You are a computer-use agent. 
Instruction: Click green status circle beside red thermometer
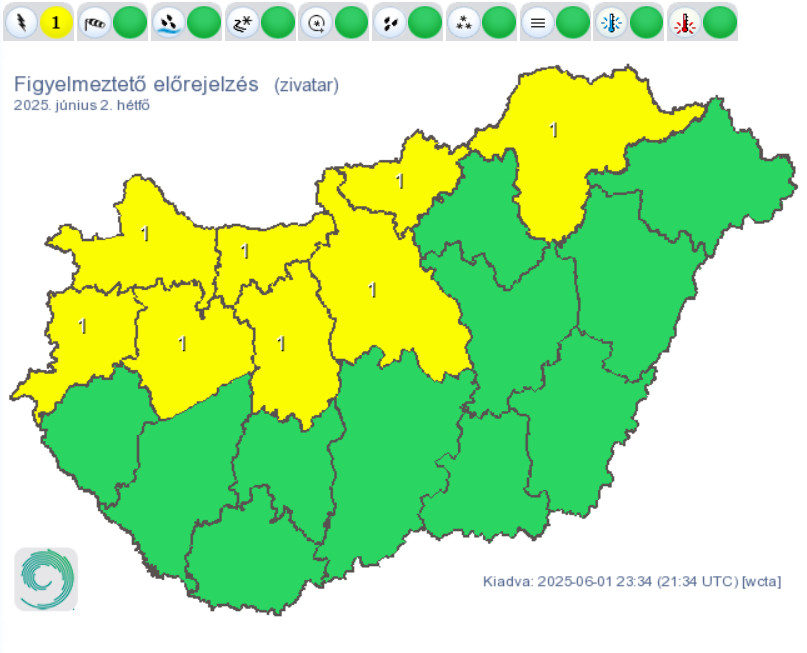click(x=720, y=21)
